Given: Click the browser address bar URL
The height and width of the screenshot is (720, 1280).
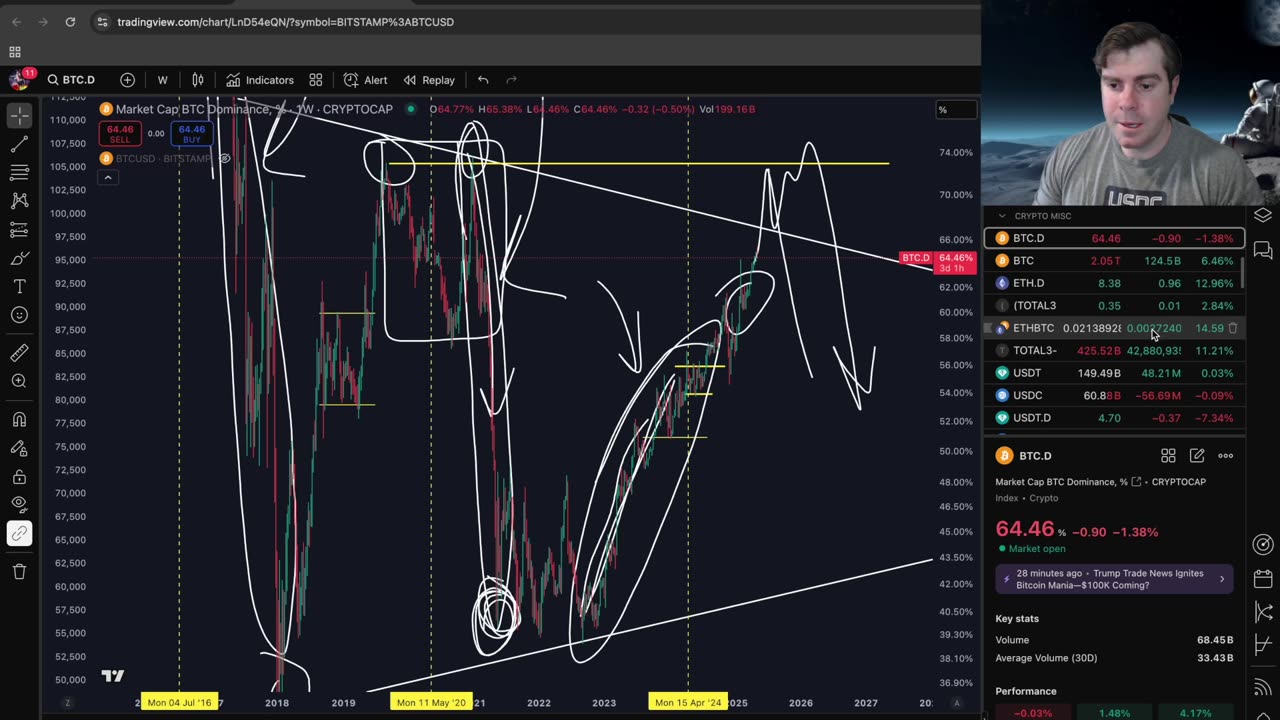Looking at the screenshot, I should click(x=285, y=22).
